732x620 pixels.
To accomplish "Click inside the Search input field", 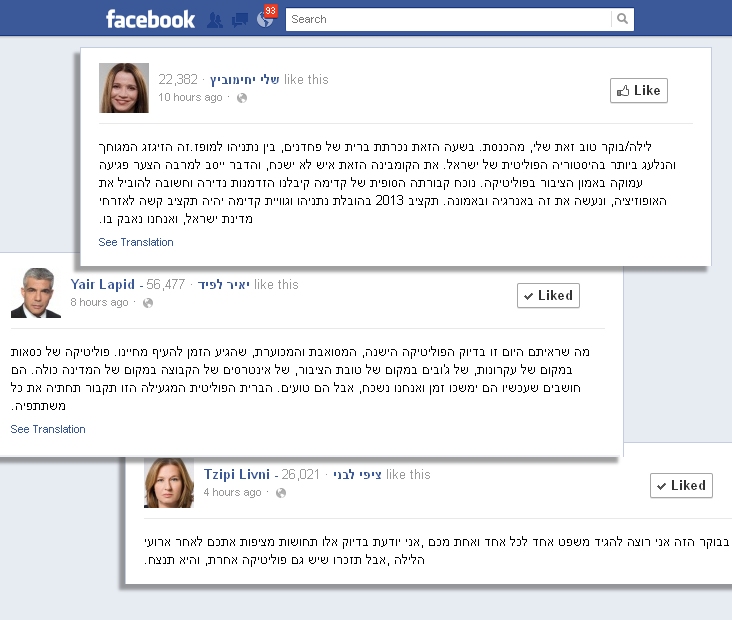I will pos(448,19).
